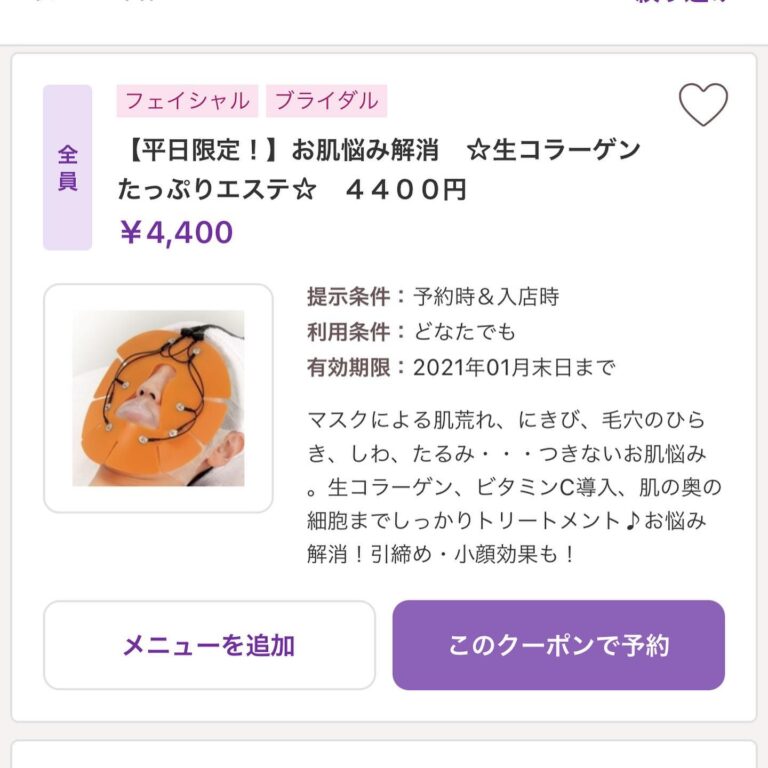Click the 提示条件 label
The width and height of the screenshot is (768, 768).
click(350, 296)
